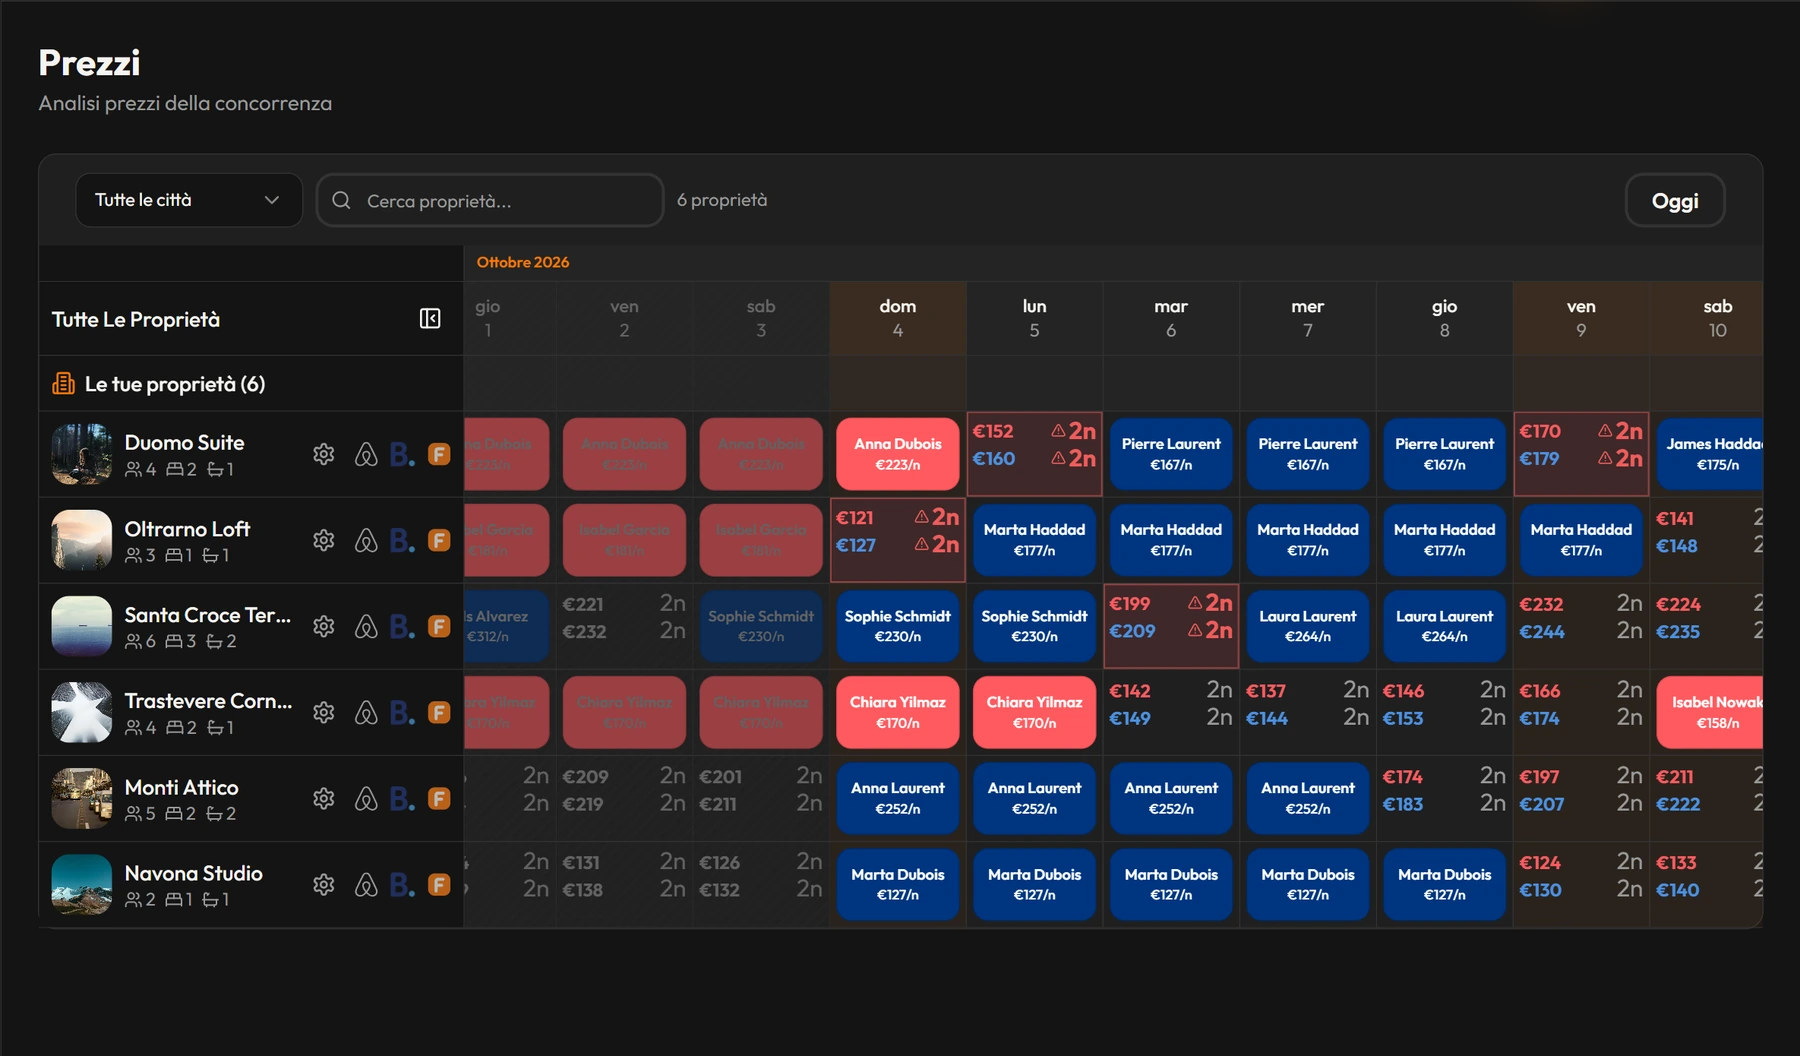Click orange F icon for Trastevere row
Image resolution: width=1800 pixels, height=1056 pixels.
click(x=439, y=713)
